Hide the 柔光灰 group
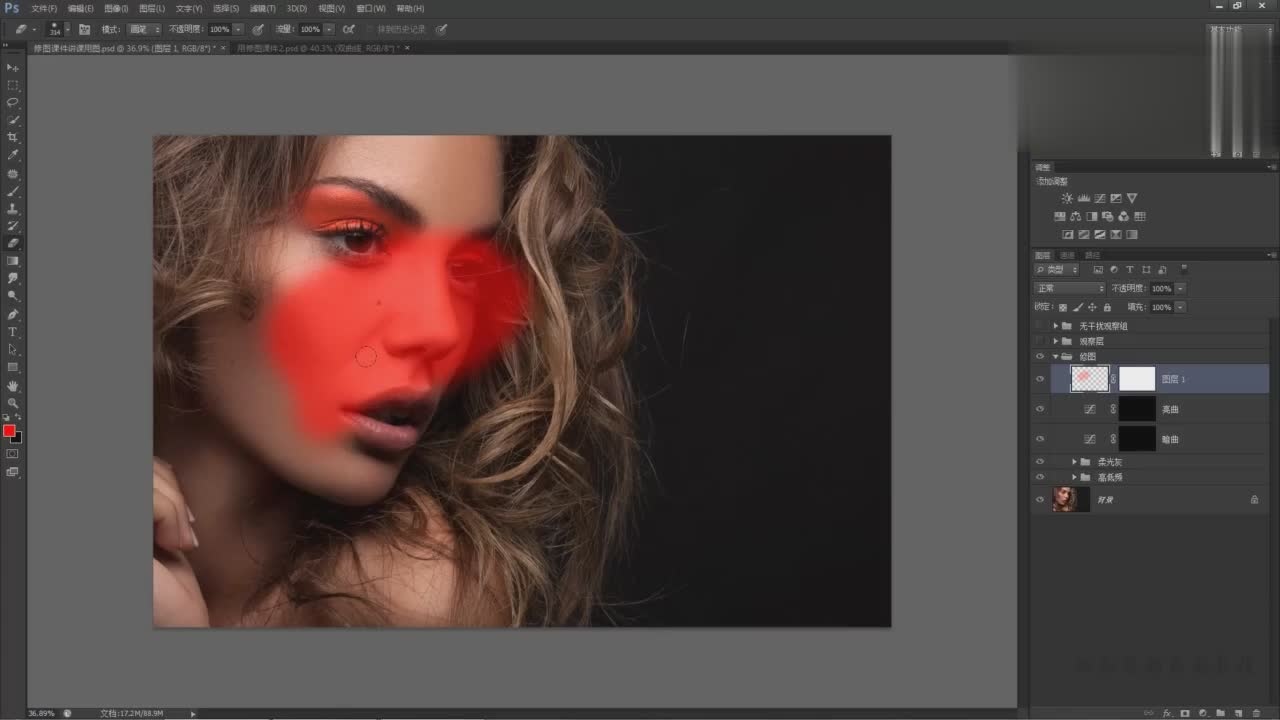The height and width of the screenshot is (720, 1280). tap(1040, 462)
